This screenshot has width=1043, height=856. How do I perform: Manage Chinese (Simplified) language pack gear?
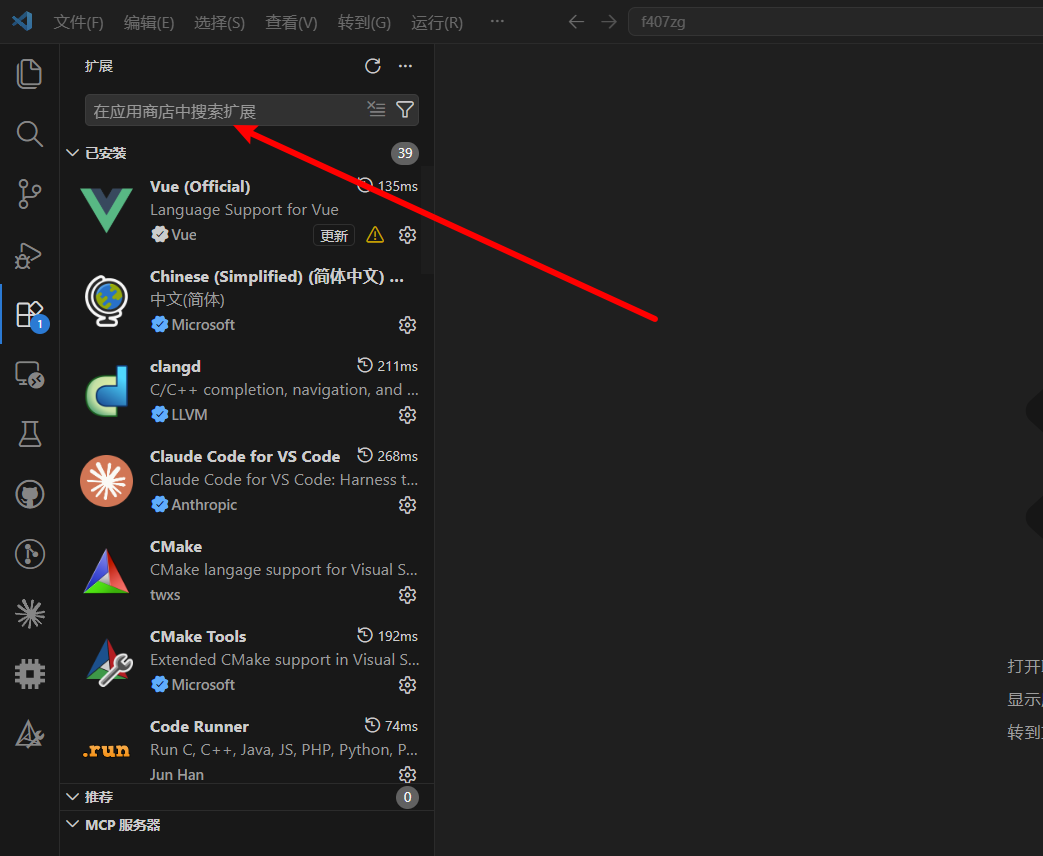point(407,325)
